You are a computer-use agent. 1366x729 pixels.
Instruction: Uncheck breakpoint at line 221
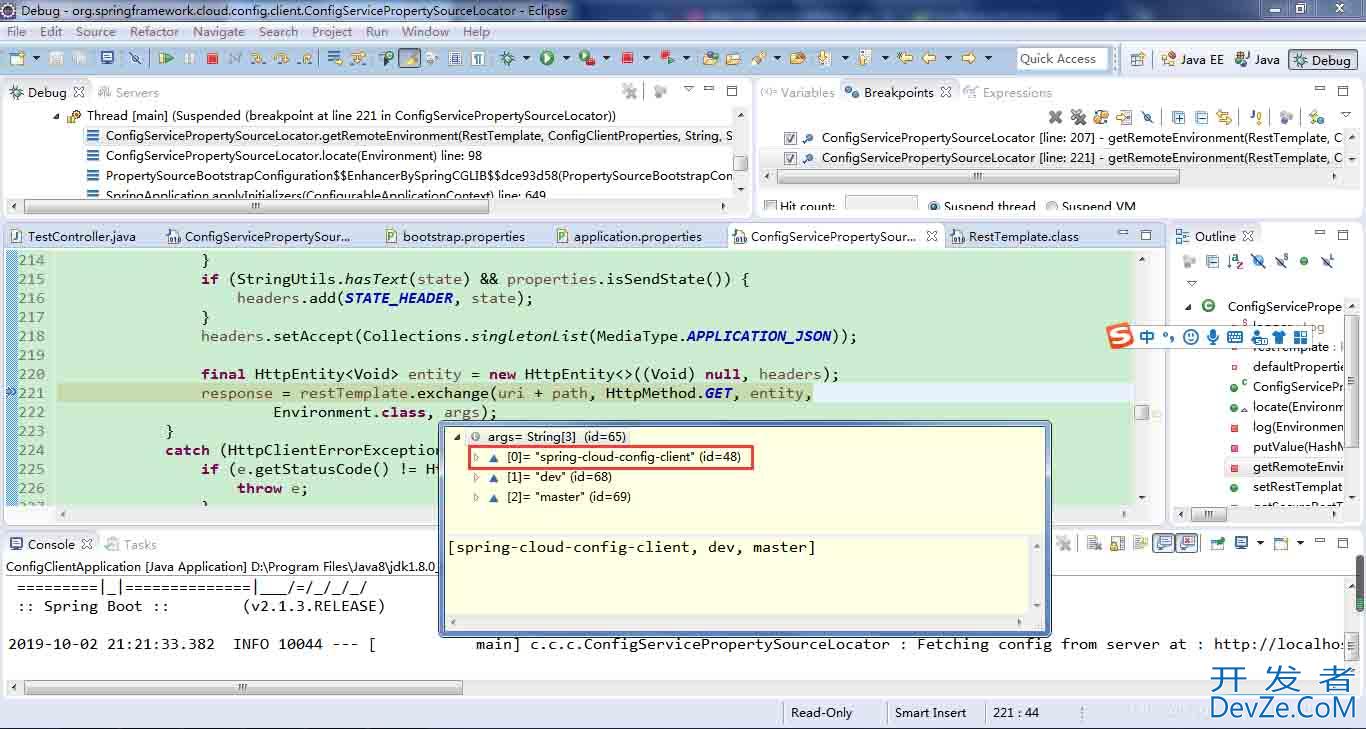791,158
